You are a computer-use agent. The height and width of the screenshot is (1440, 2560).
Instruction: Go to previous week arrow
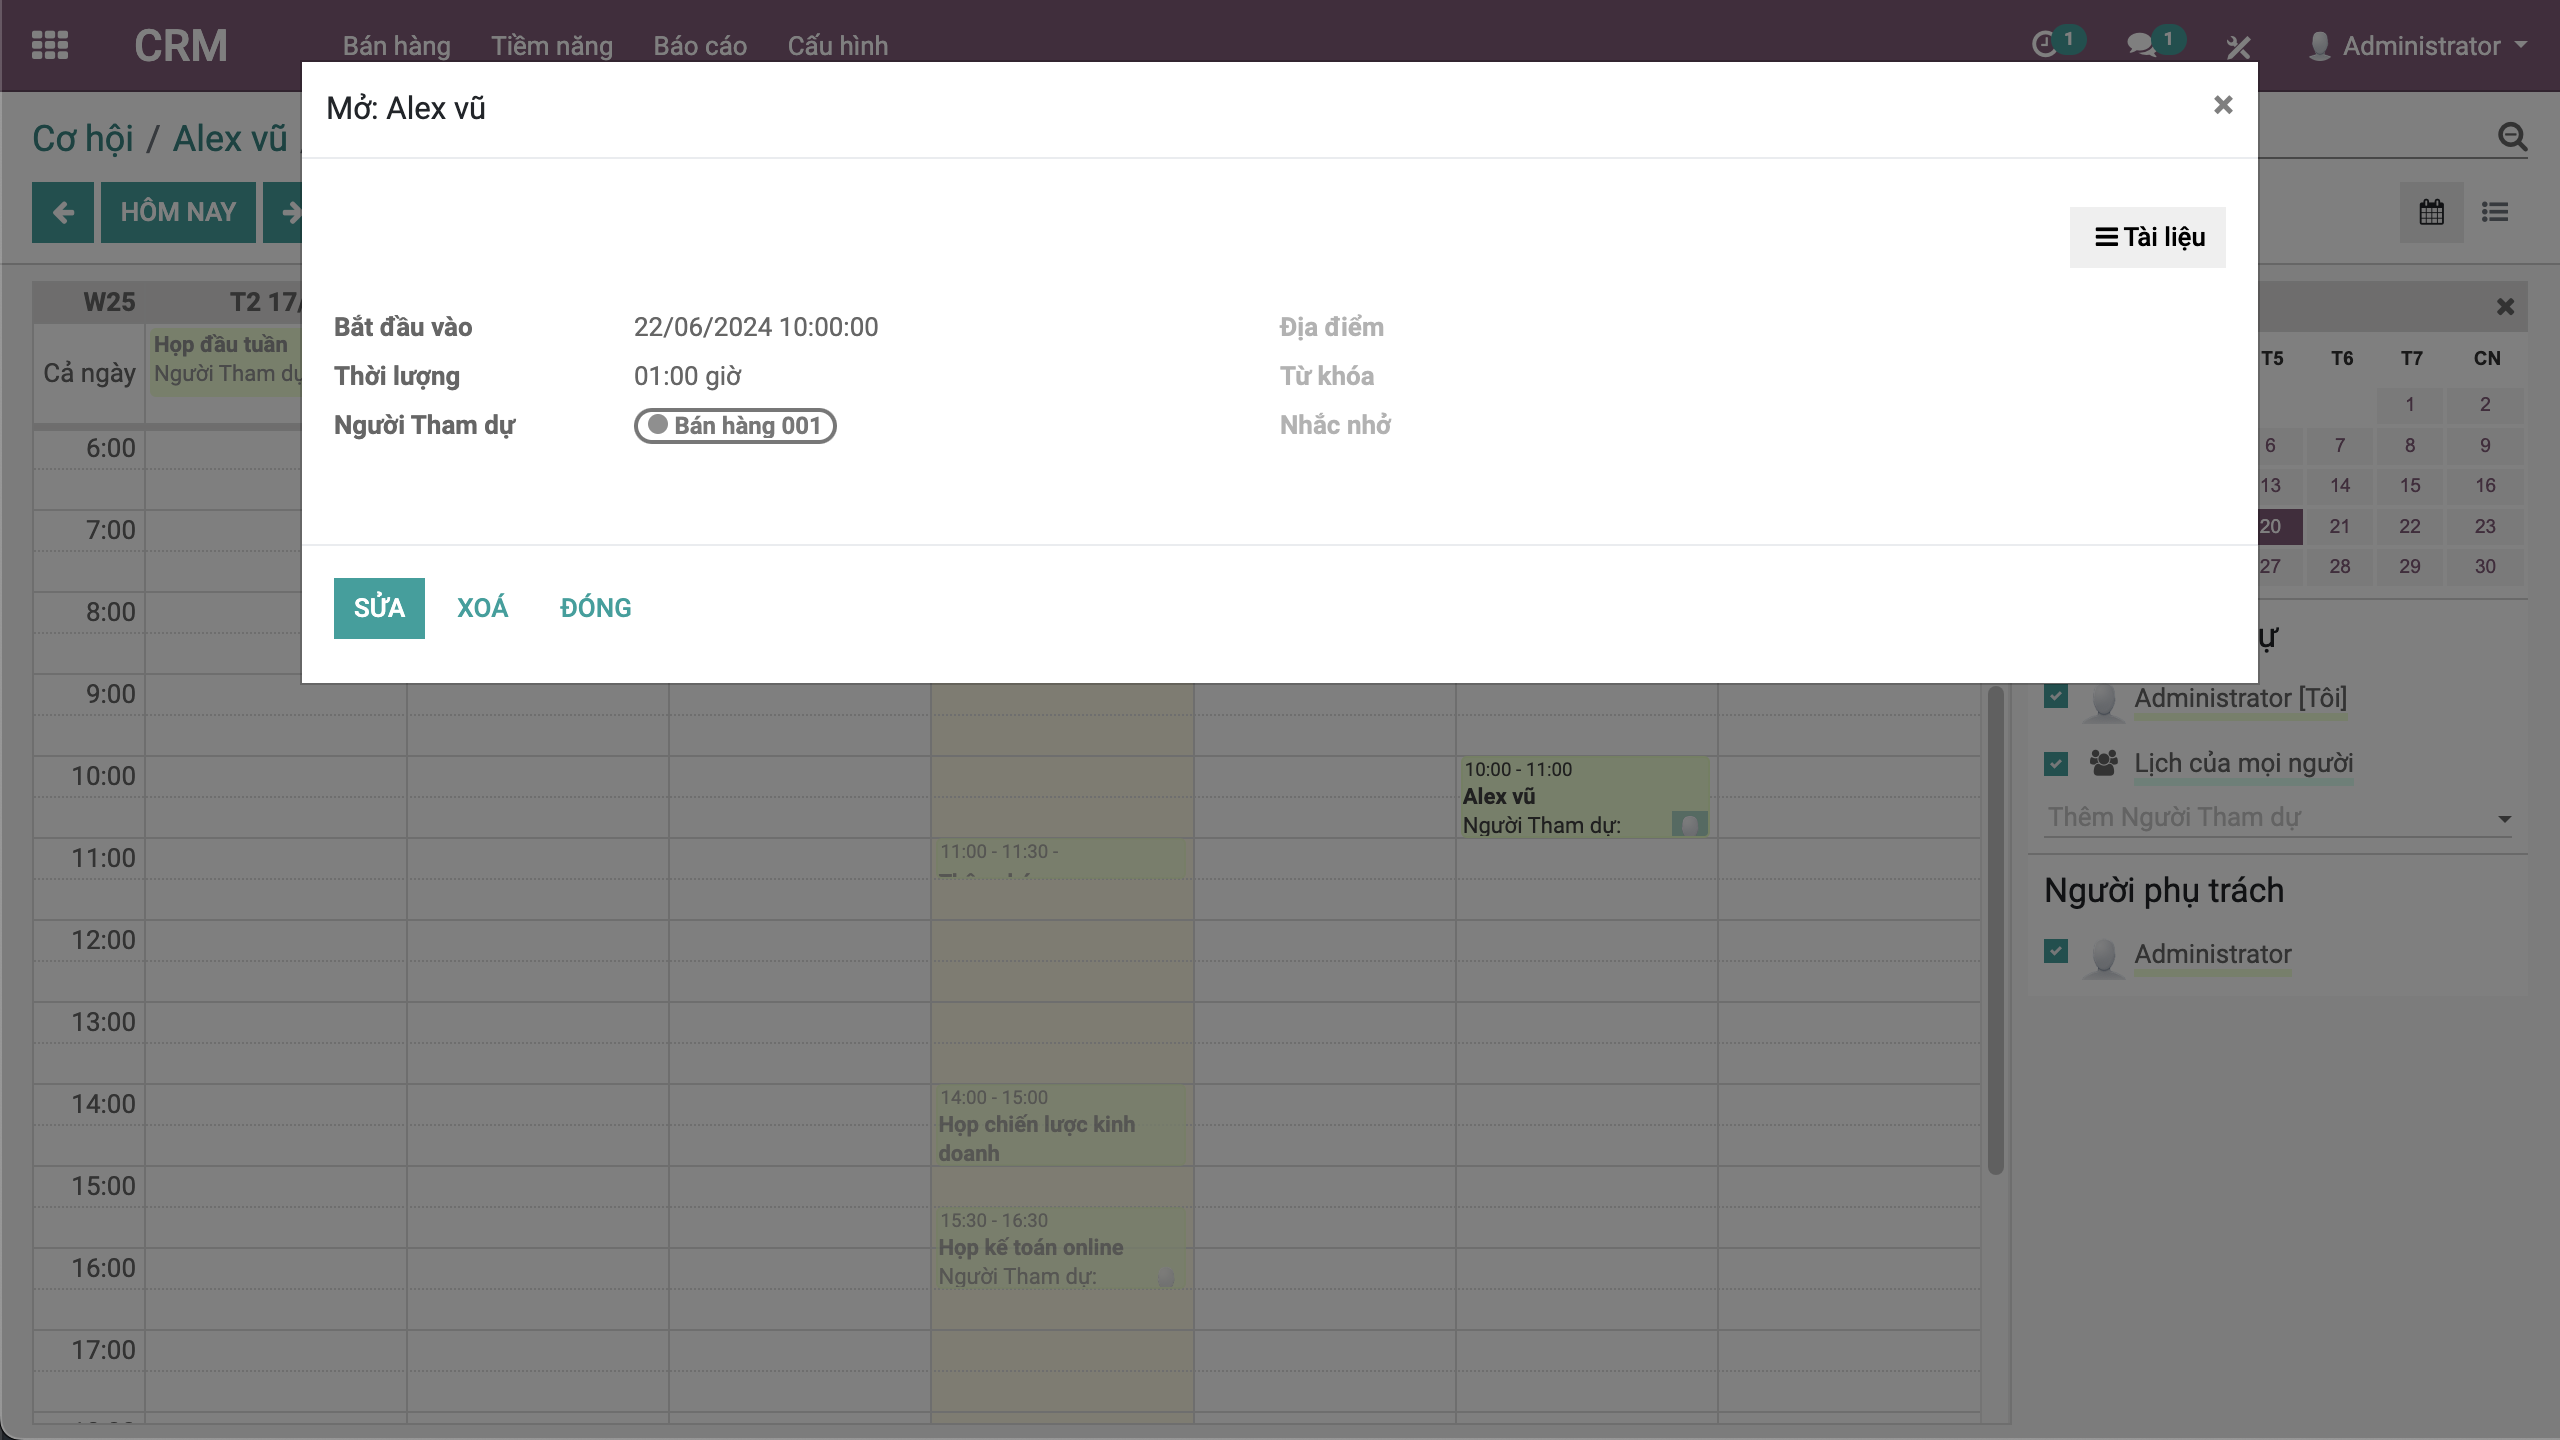[x=63, y=212]
